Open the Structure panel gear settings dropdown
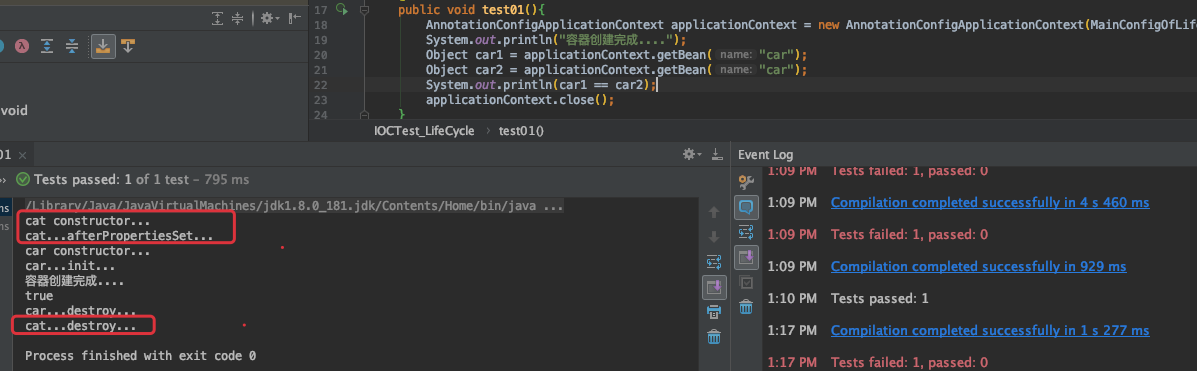This screenshot has width=1197, height=371. pos(270,18)
